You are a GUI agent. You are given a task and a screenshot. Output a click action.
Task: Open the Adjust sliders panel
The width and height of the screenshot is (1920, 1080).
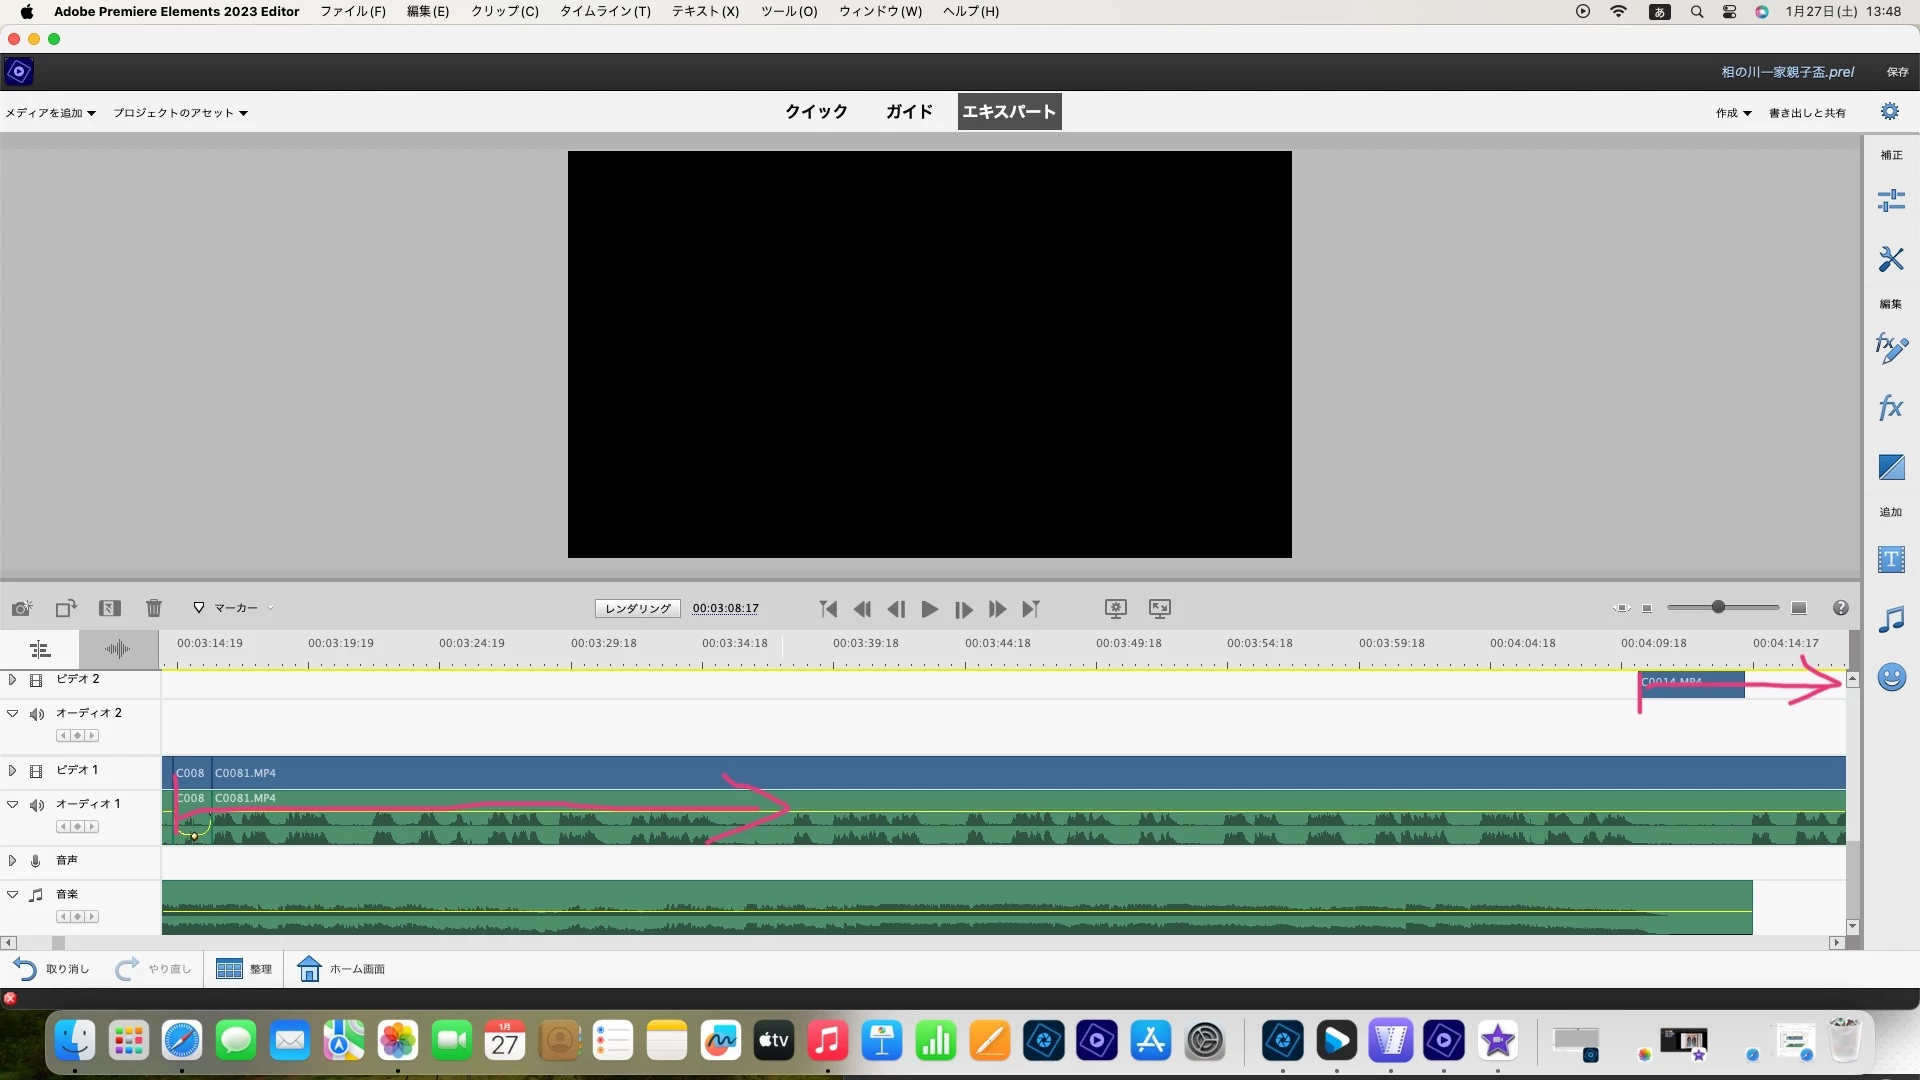1890,201
